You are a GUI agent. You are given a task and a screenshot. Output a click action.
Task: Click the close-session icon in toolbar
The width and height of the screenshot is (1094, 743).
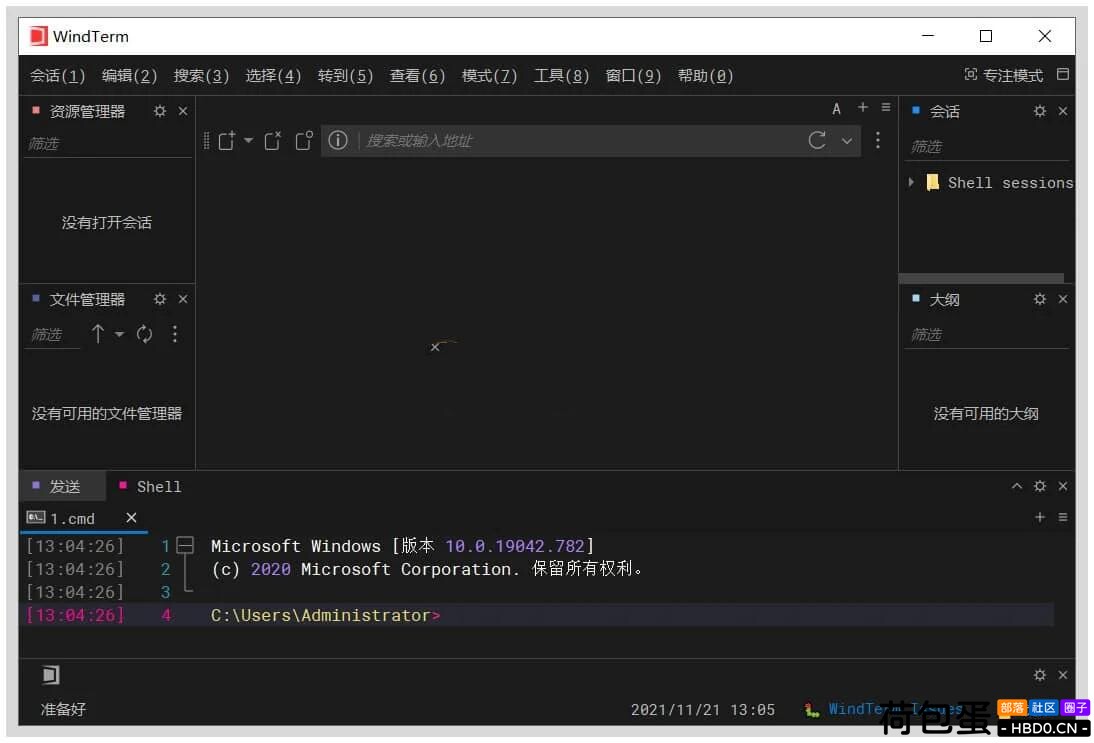[x=273, y=140]
